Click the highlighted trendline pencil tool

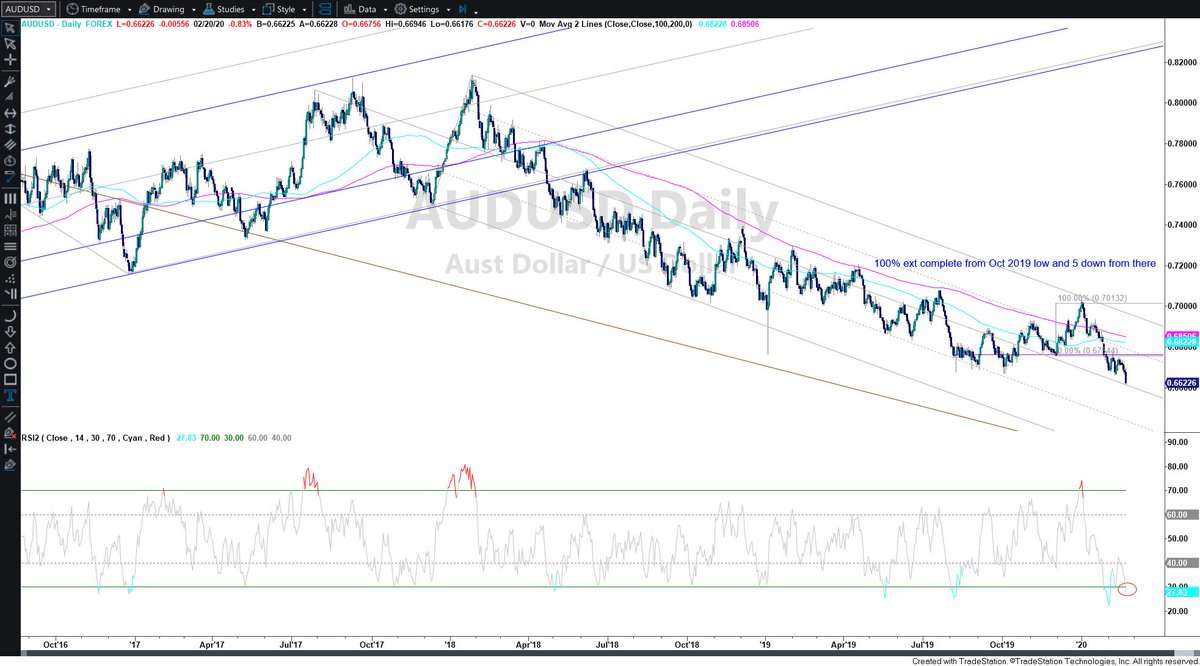tap(11, 176)
